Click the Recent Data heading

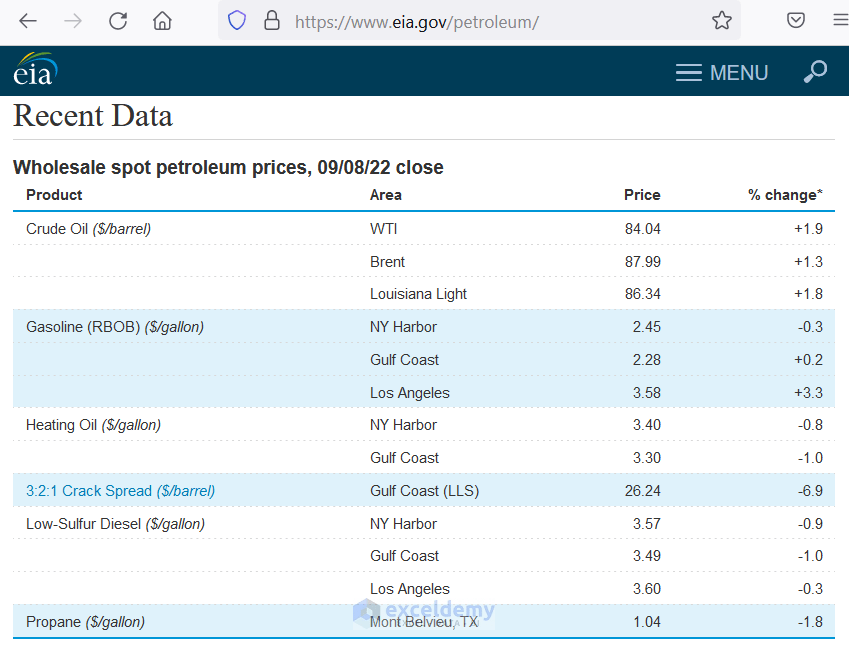[92, 116]
